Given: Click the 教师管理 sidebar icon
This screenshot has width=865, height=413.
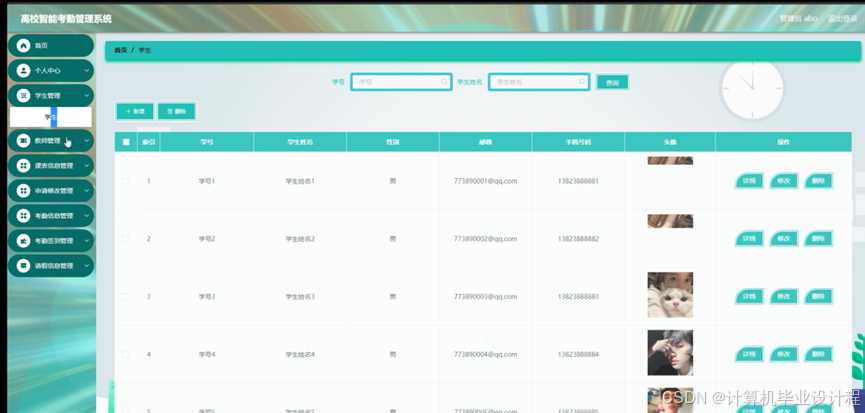Looking at the screenshot, I should point(23,141).
